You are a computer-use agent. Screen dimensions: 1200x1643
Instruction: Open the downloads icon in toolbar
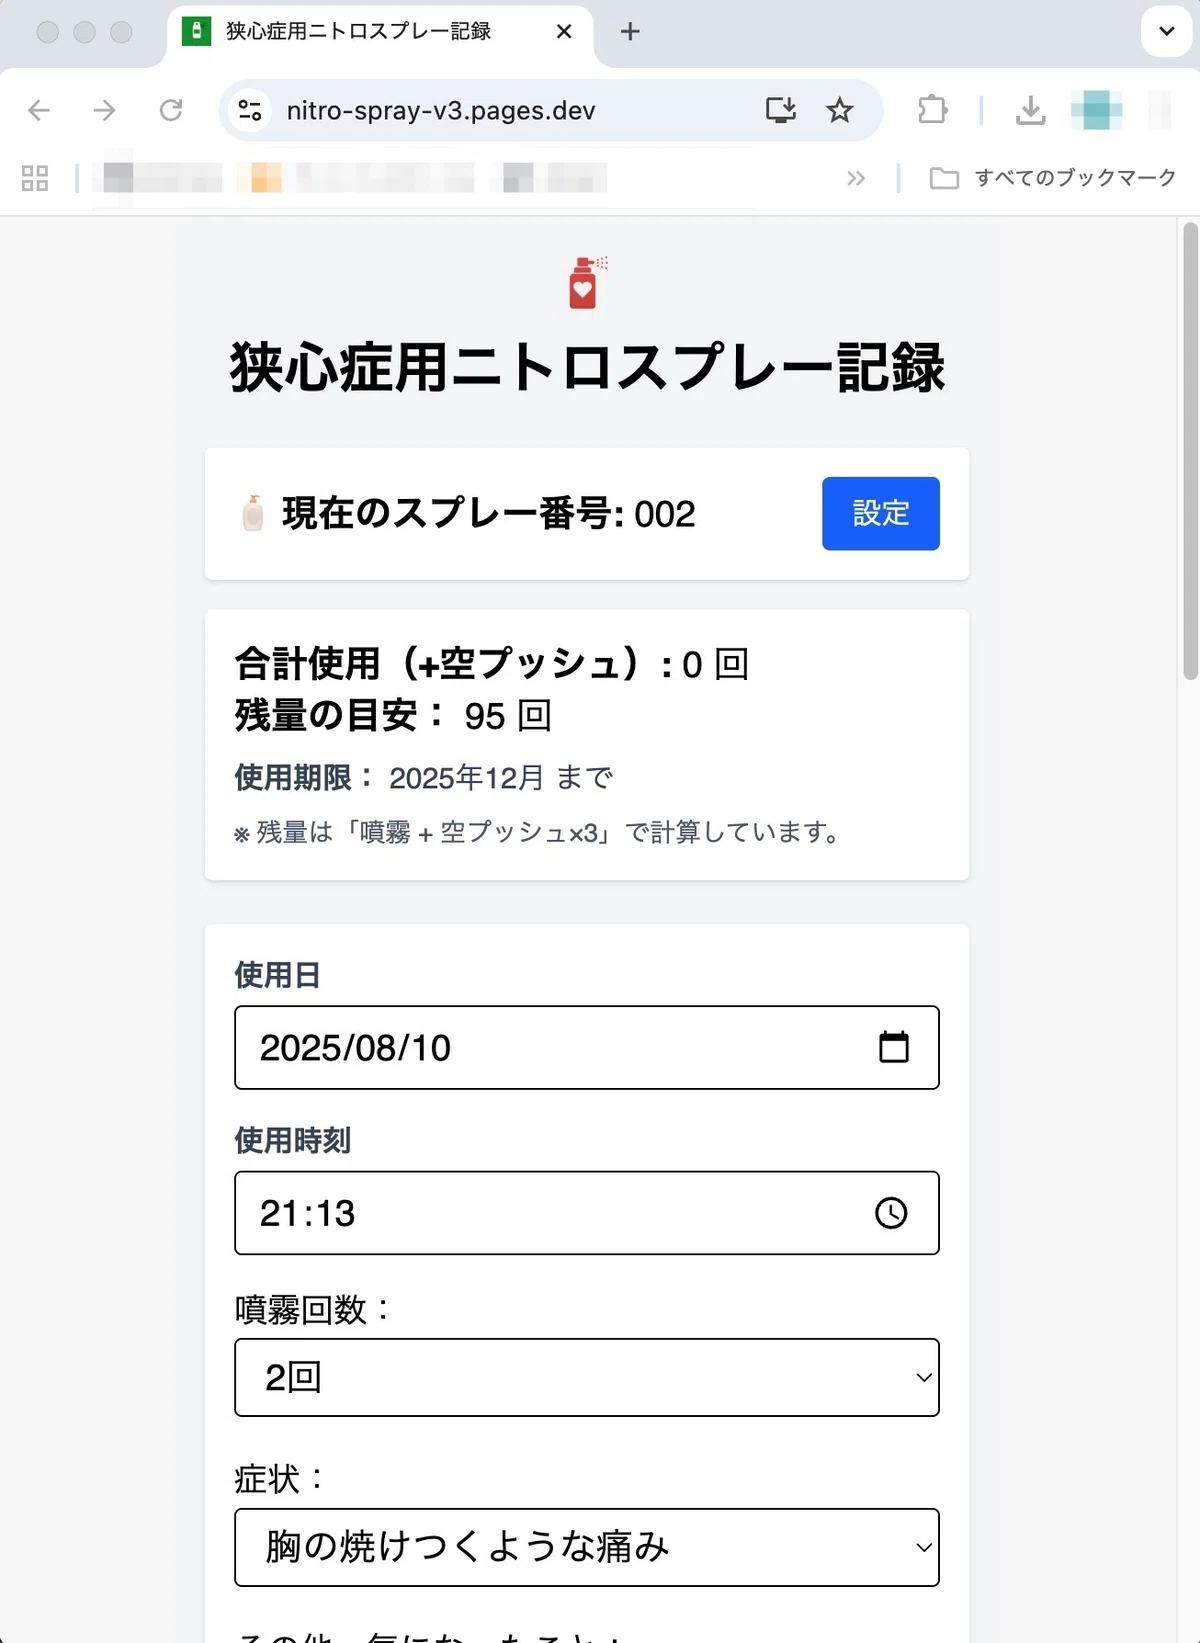(1030, 110)
